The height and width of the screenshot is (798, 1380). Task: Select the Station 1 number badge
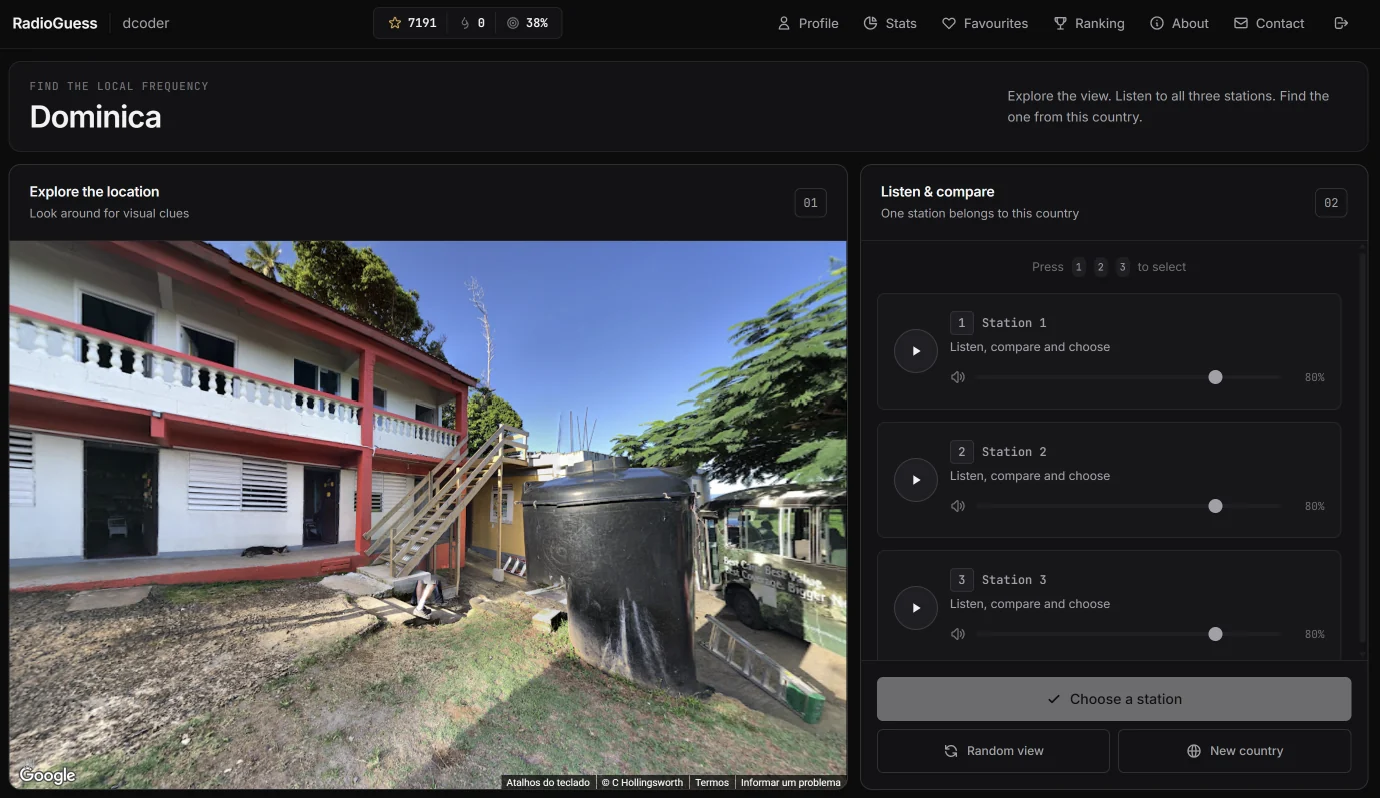[961, 323]
